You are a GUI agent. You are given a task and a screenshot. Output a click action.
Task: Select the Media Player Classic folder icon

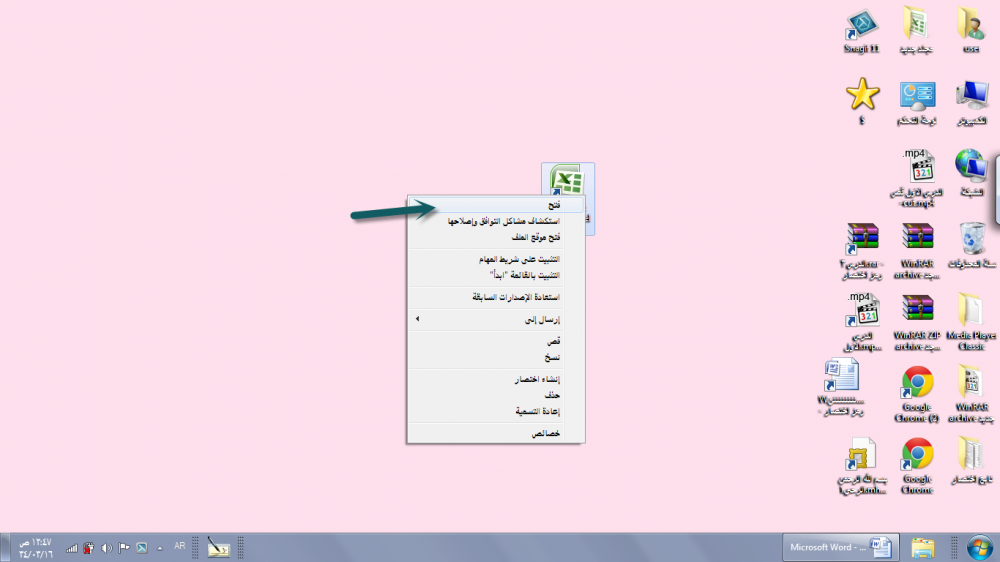coord(971,312)
